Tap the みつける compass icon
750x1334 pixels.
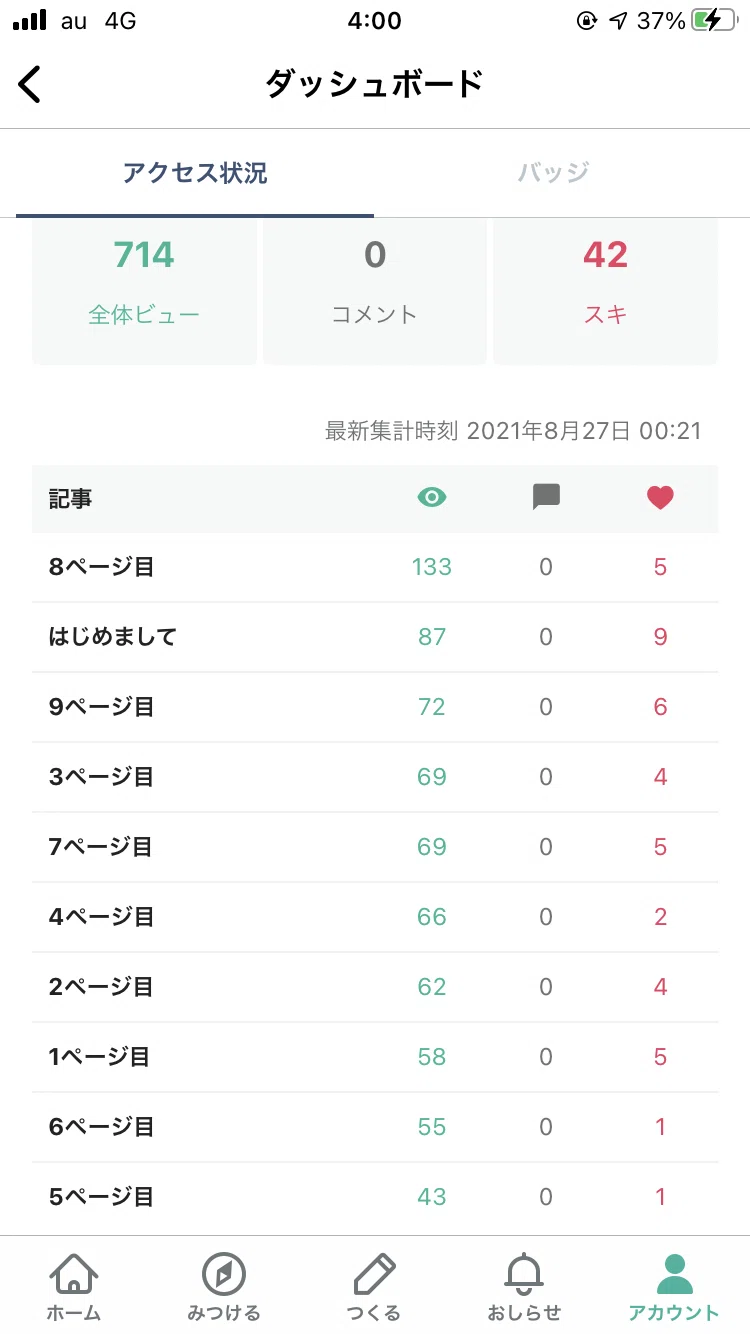pyautogui.click(x=224, y=1275)
